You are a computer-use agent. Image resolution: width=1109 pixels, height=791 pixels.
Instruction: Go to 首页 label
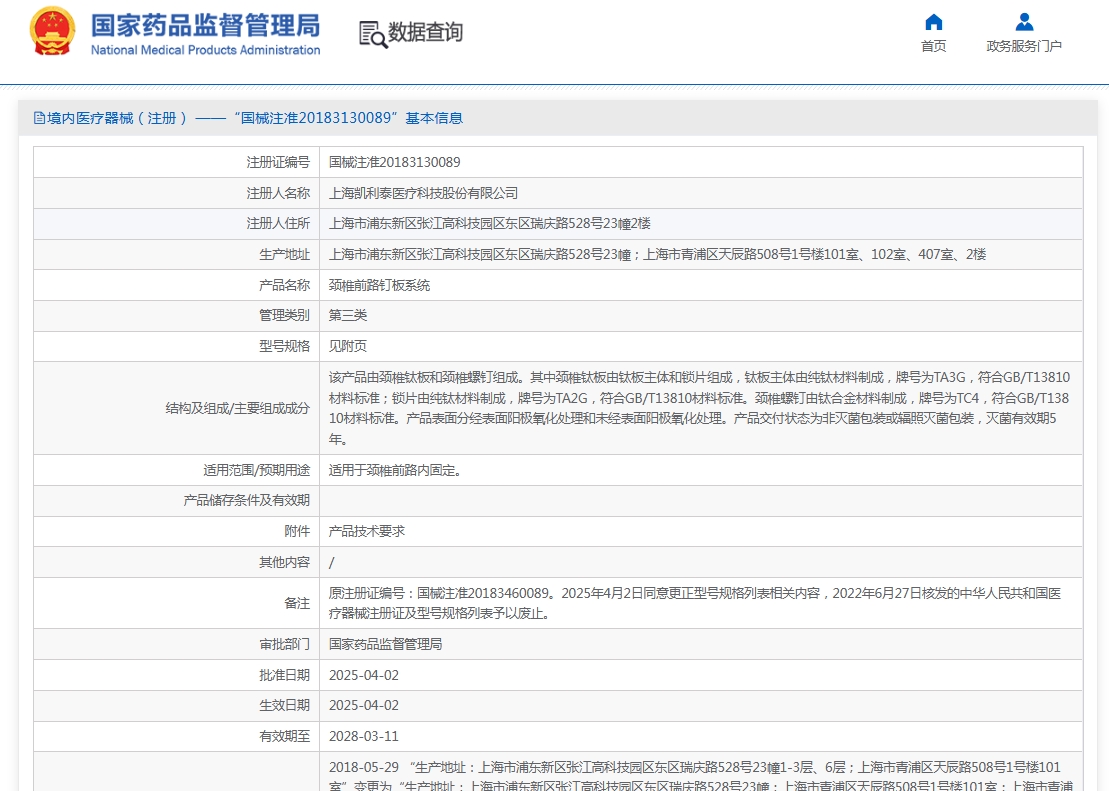tap(934, 46)
